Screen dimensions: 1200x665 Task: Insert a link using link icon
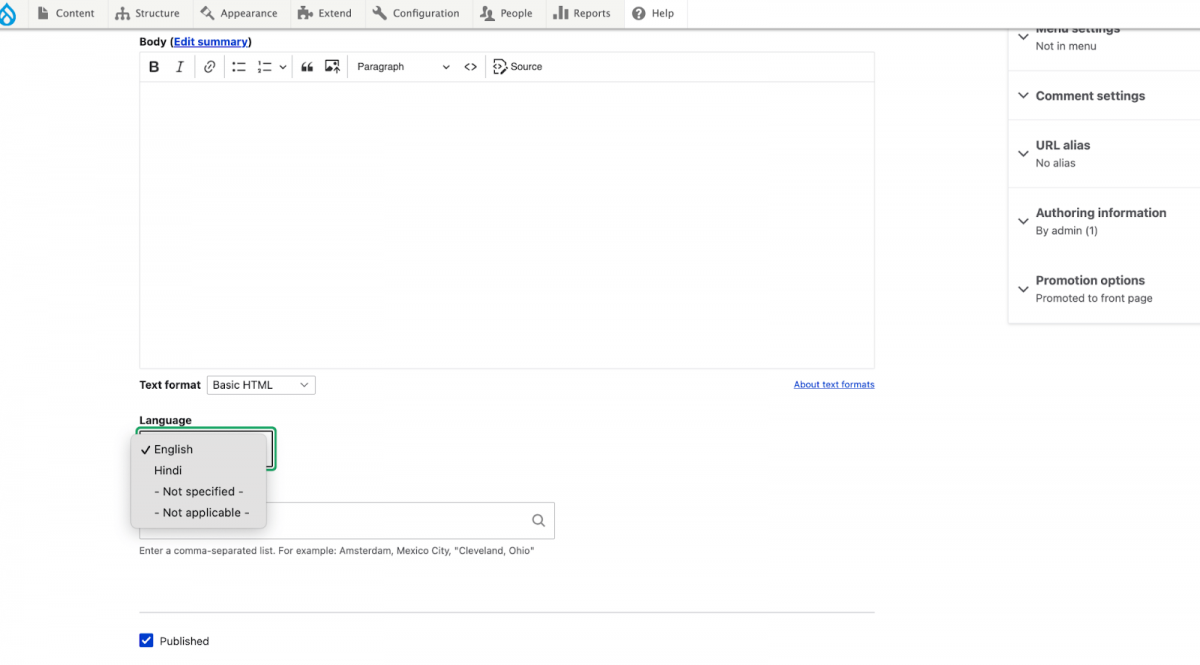(x=209, y=67)
